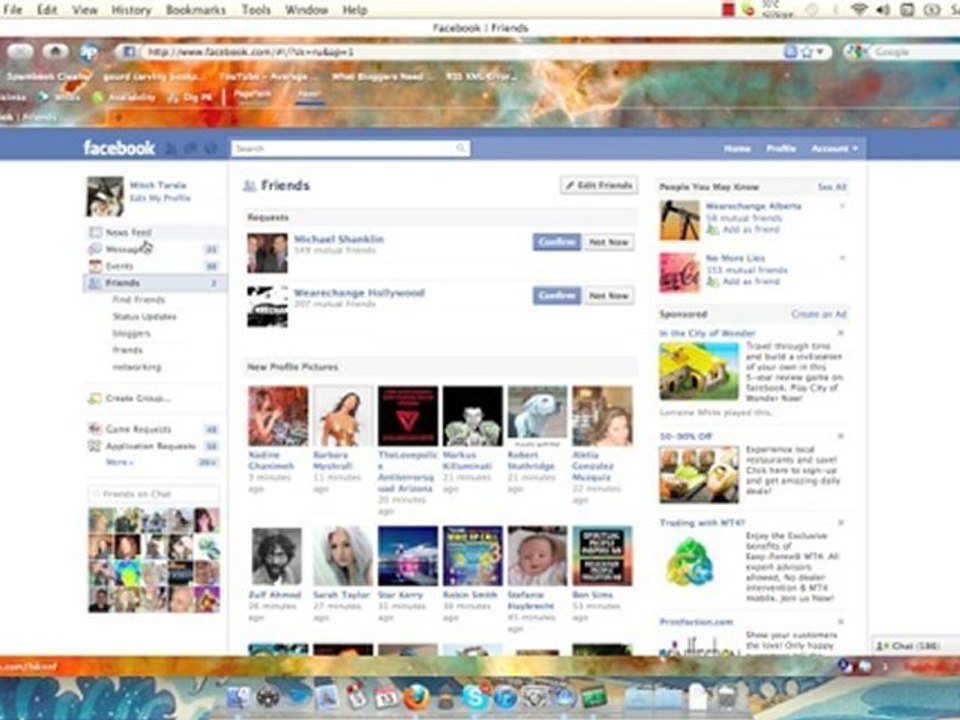
Task: Open the Tools menu
Action: pos(255,10)
